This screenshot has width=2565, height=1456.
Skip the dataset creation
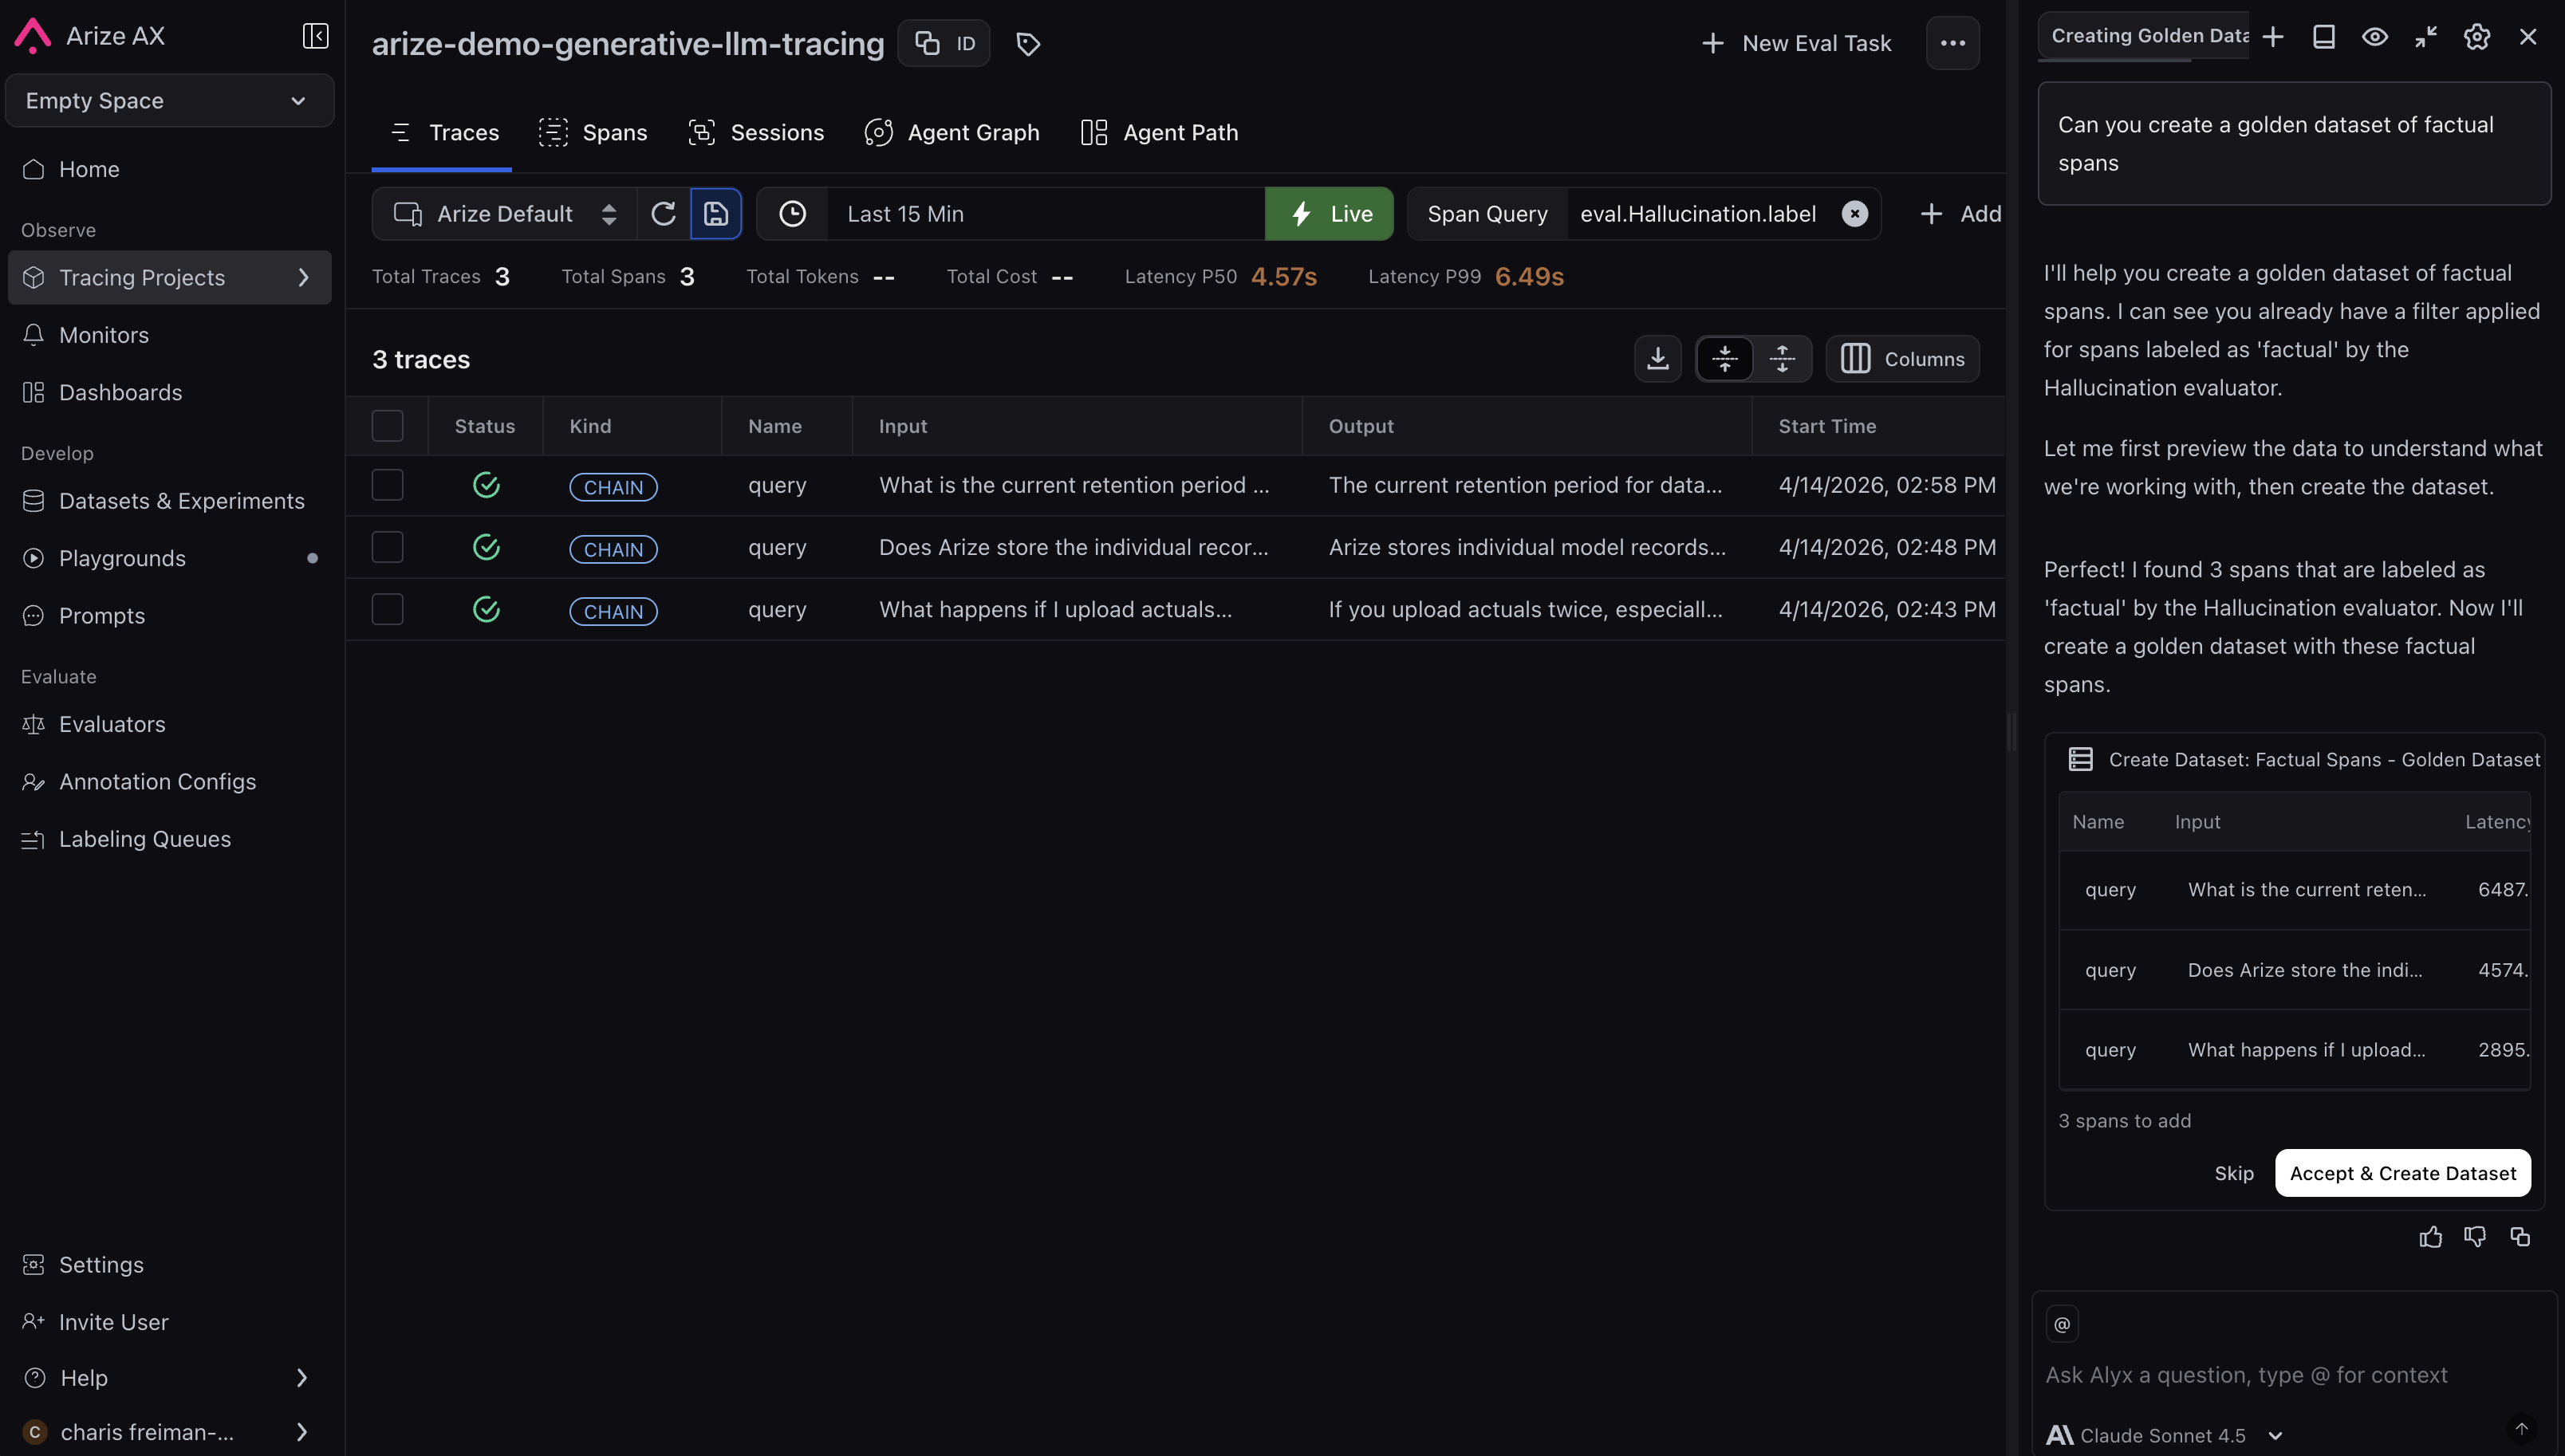[2233, 1172]
